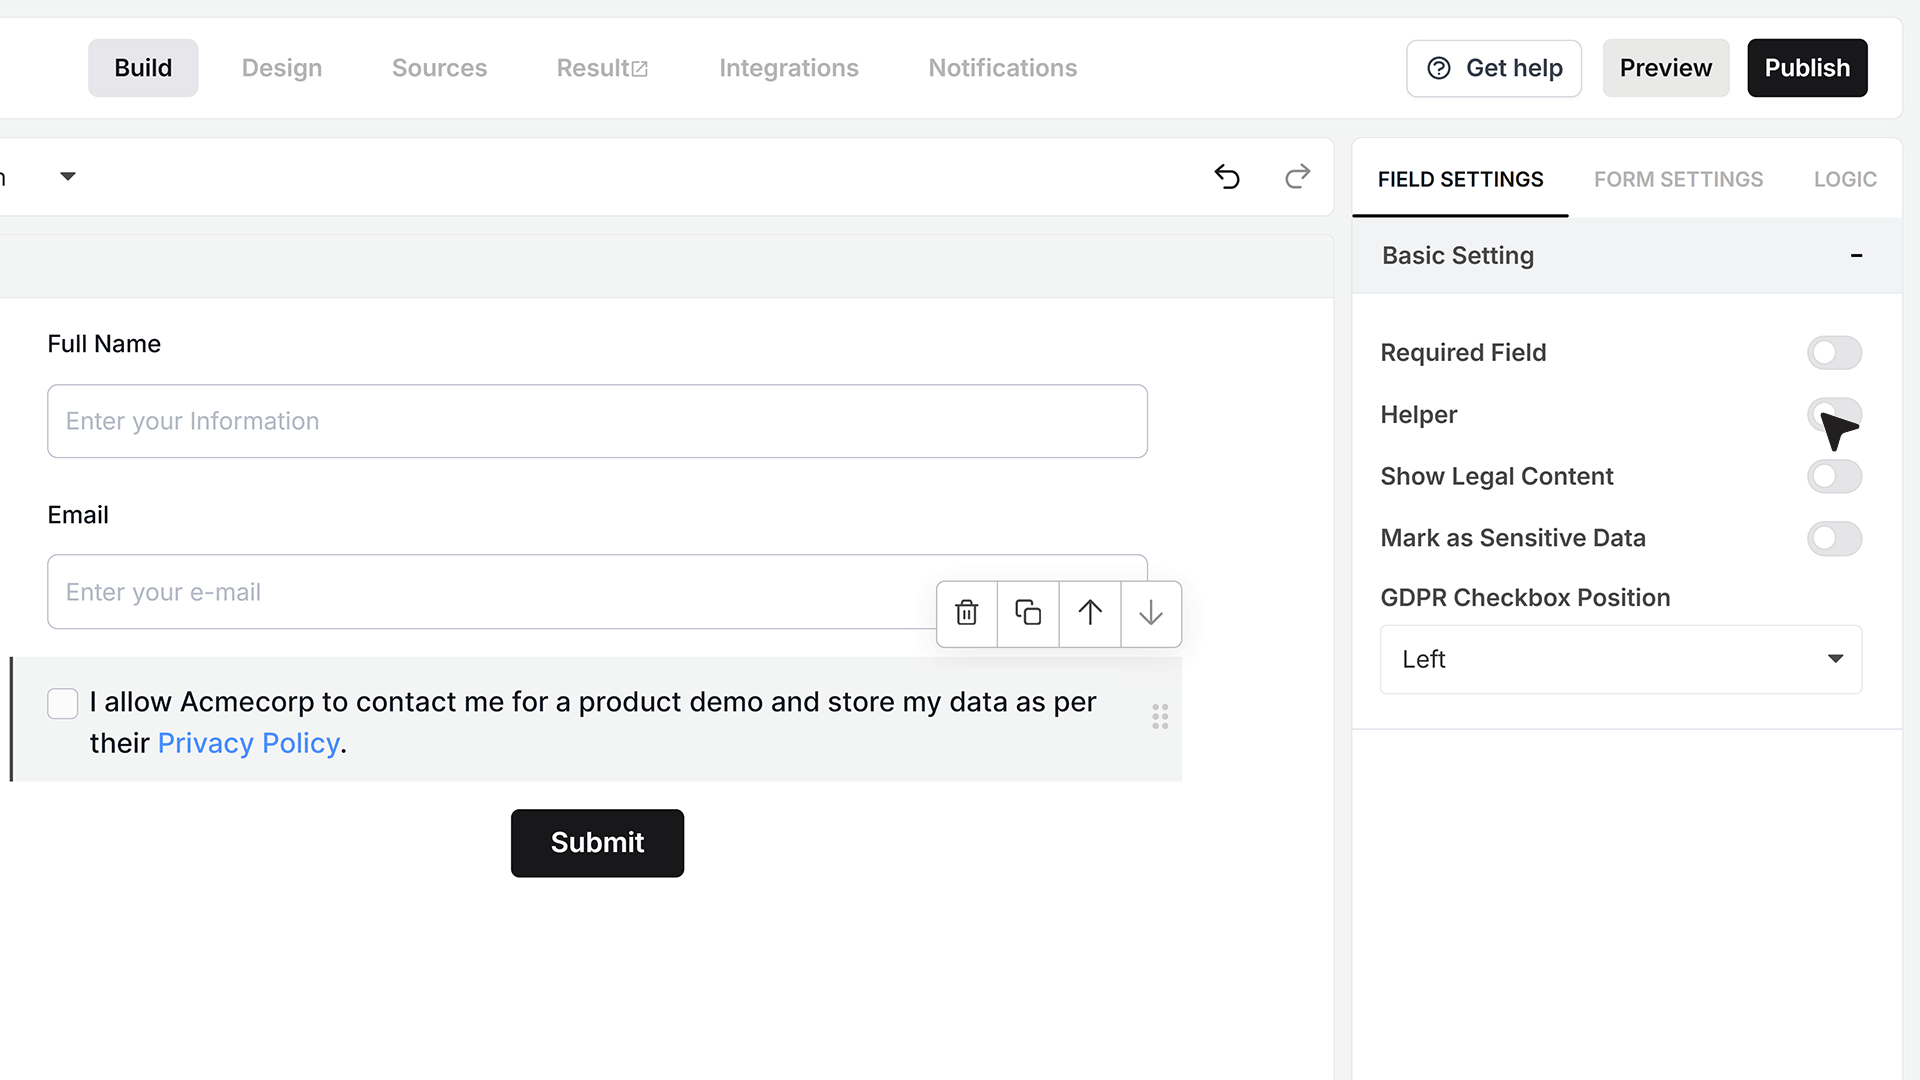
Task: Duplicate the field using the copy icon
Action: tap(1028, 613)
